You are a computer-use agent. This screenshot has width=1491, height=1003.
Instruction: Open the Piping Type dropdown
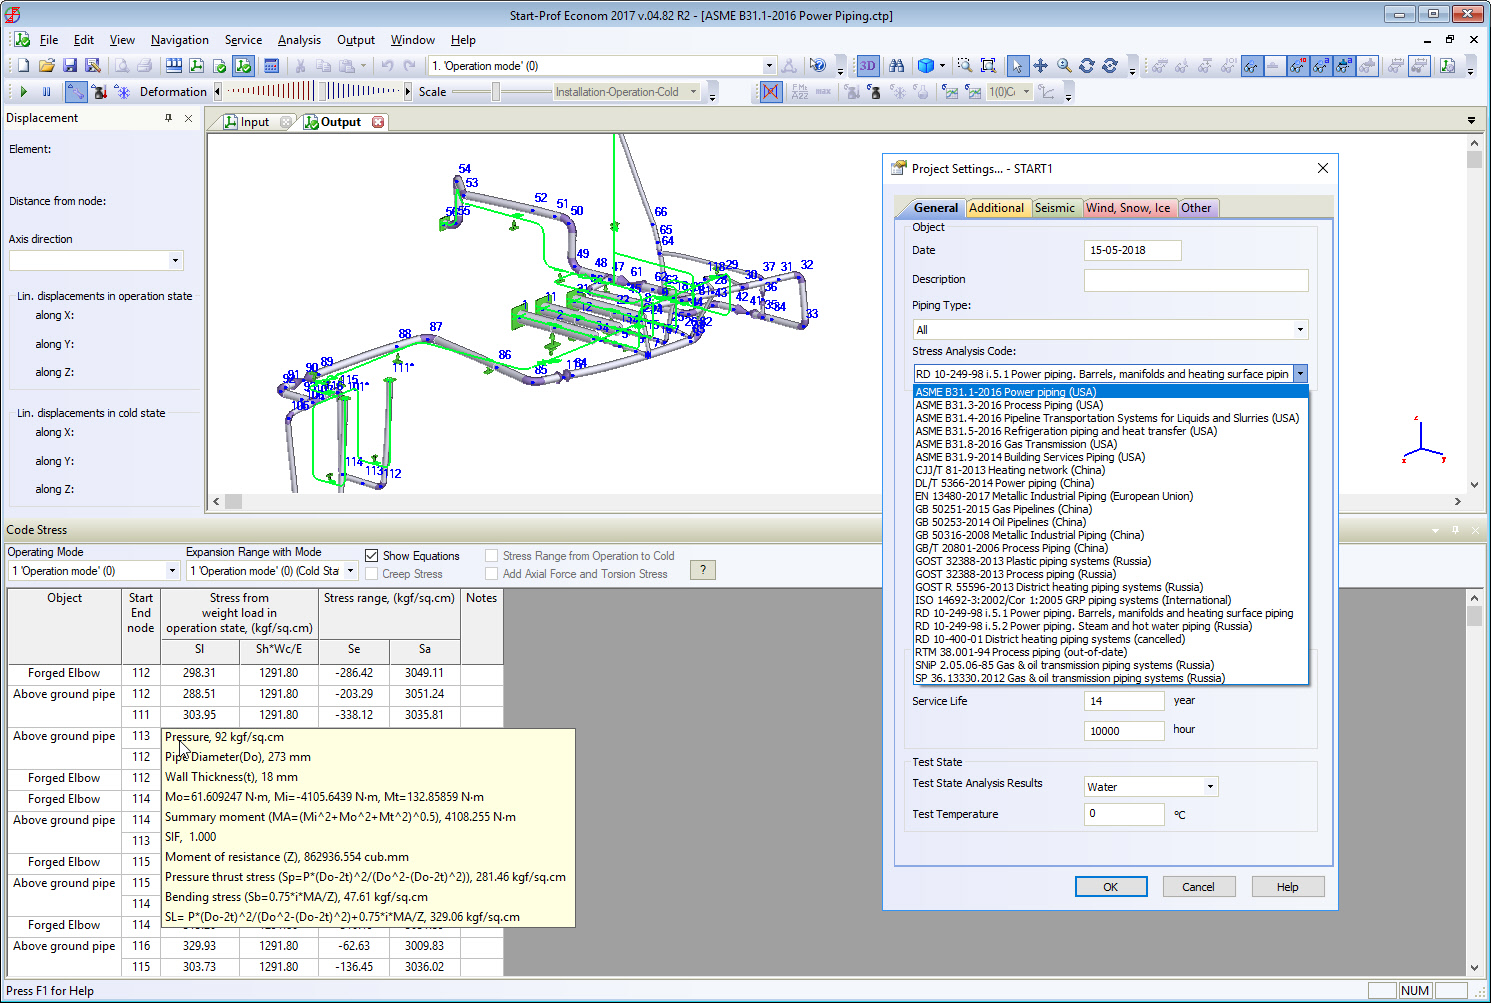pyautogui.click(x=1300, y=330)
